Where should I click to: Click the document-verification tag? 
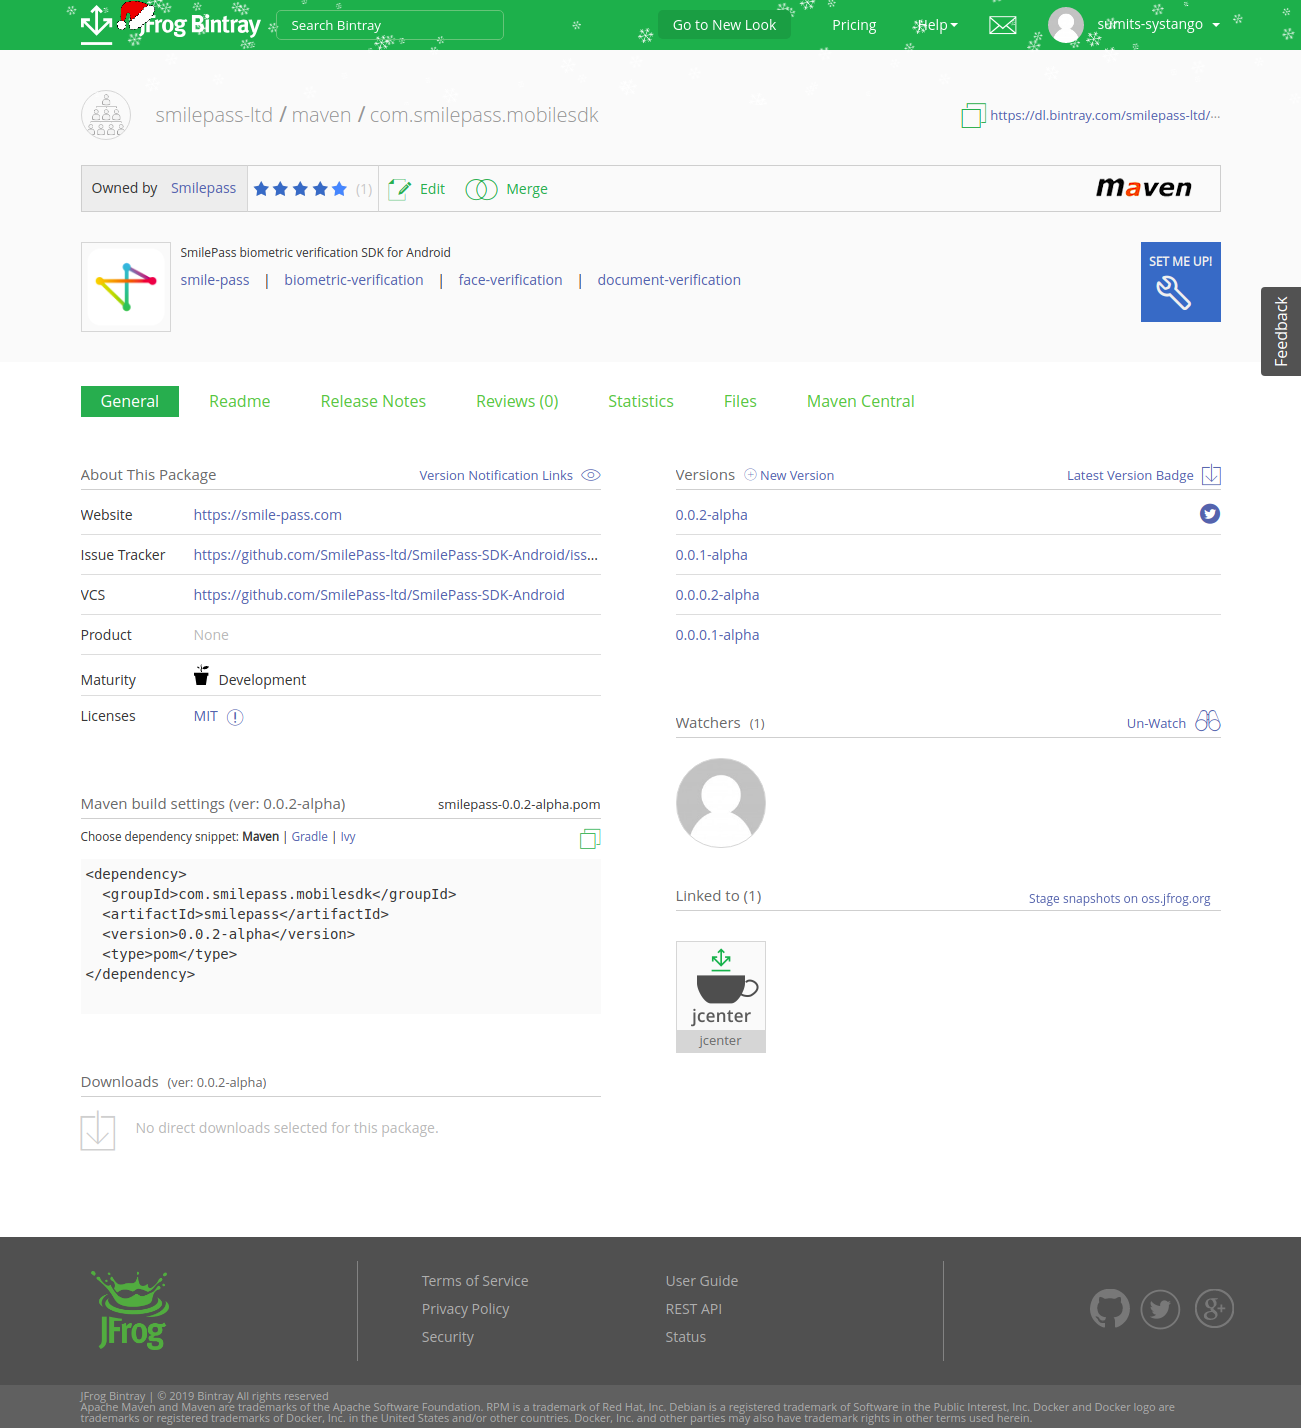[x=669, y=280]
